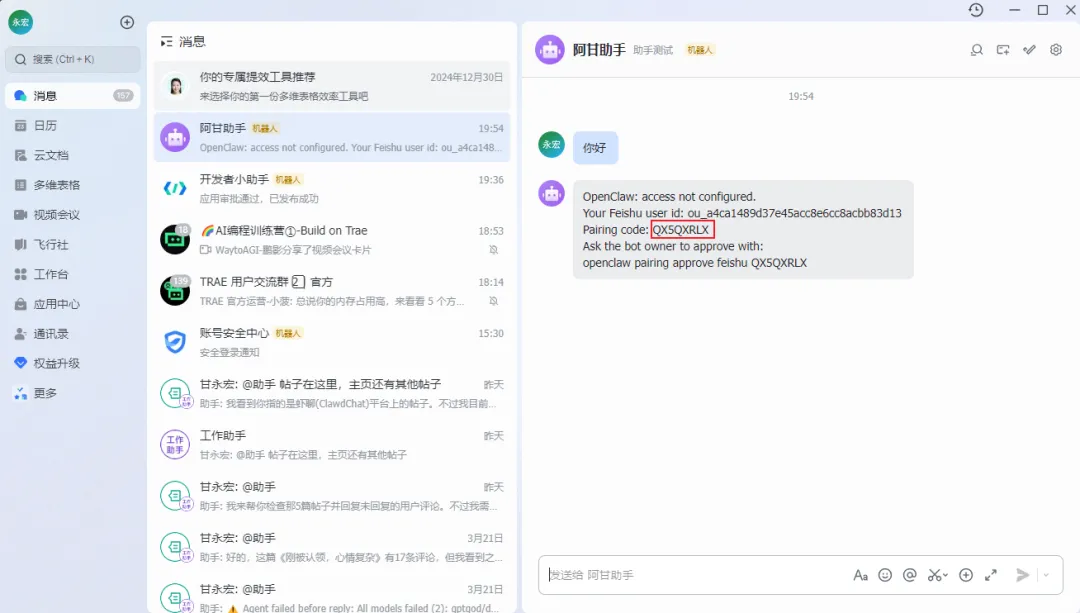Click the 阿甘助手 title in chat header

599,50
